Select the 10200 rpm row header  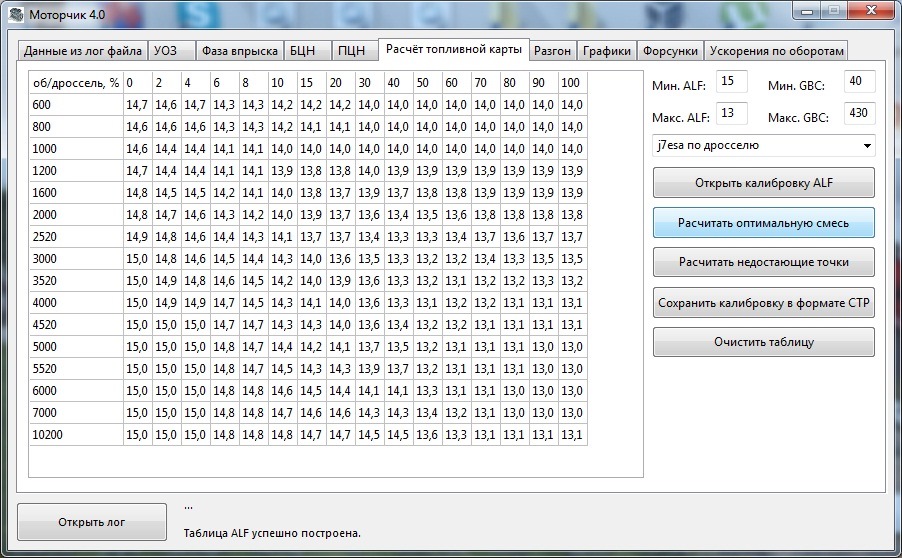[77, 435]
